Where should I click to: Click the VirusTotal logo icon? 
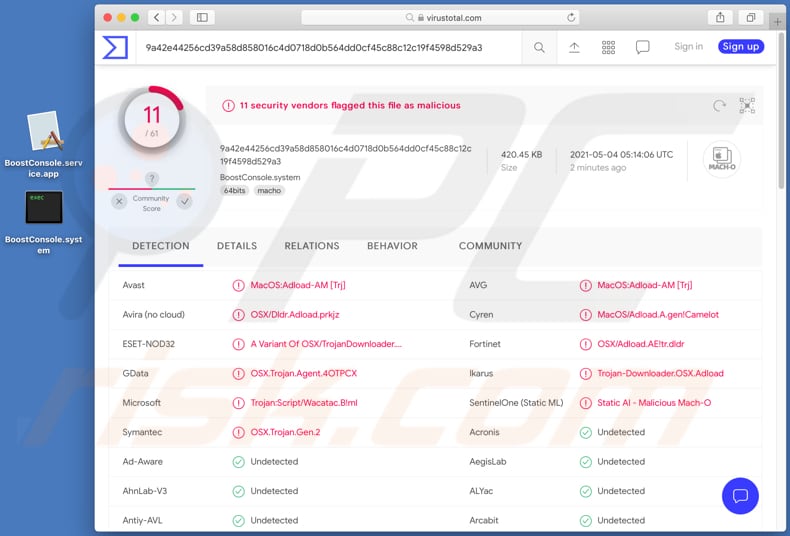tap(115, 47)
